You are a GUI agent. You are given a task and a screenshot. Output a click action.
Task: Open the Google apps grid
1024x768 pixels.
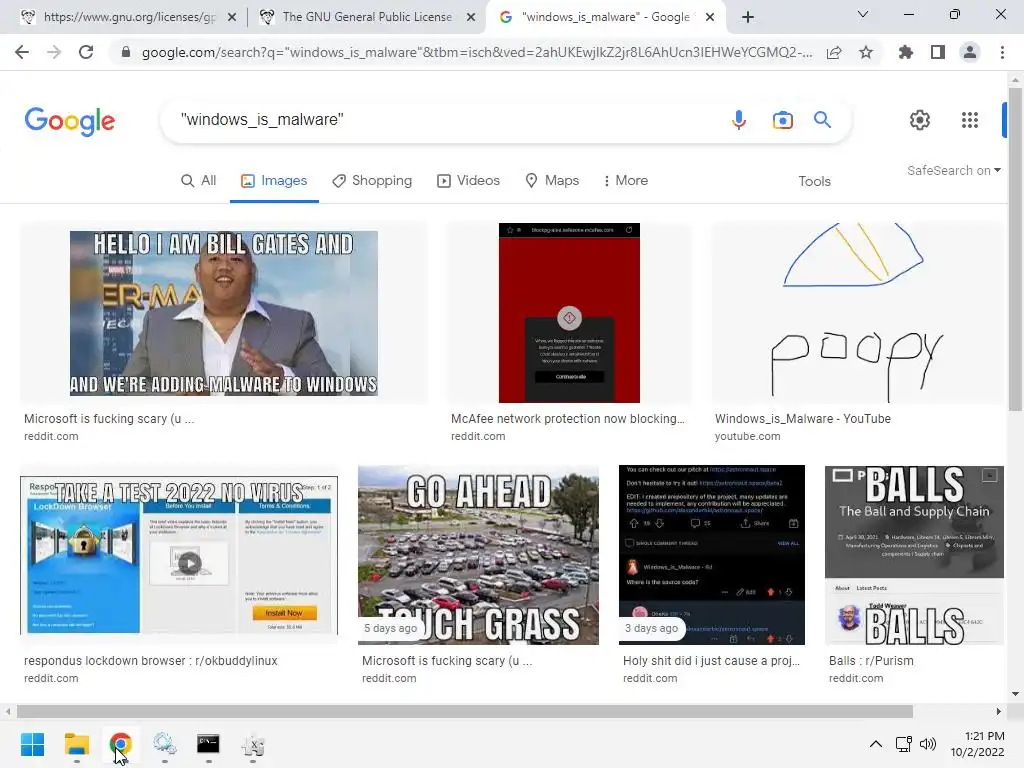click(970, 120)
